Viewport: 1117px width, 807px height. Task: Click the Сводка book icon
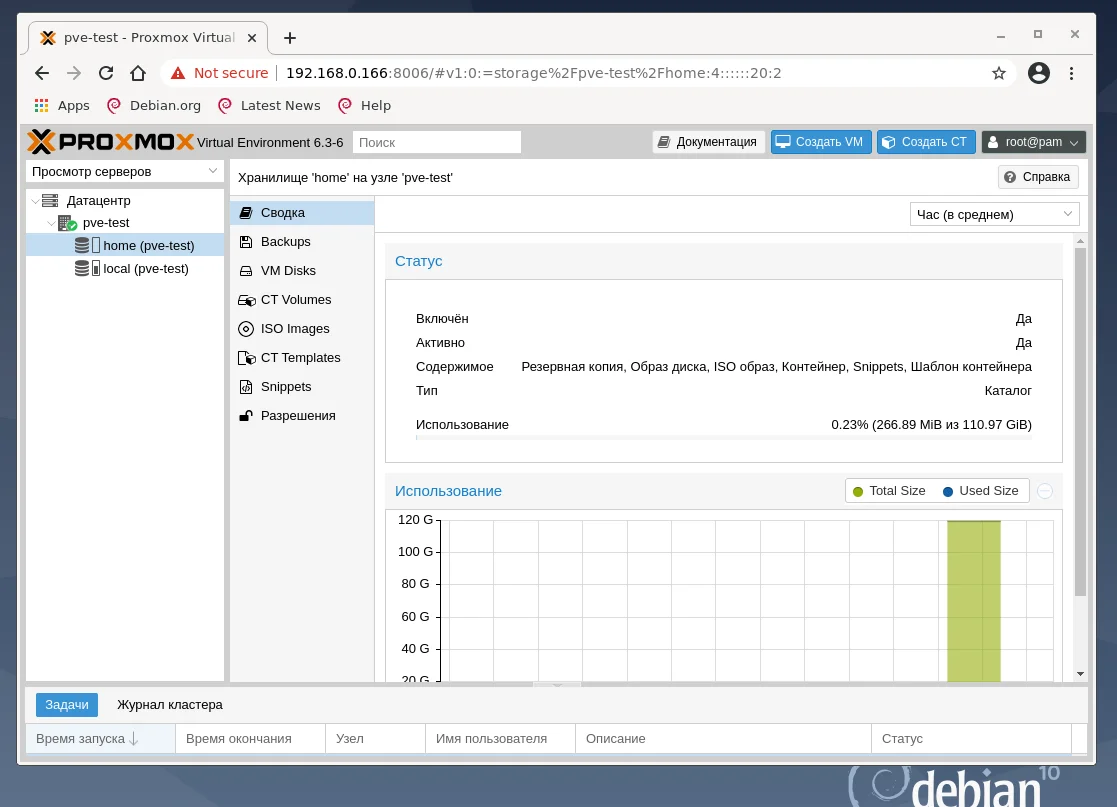(x=246, y=212)
